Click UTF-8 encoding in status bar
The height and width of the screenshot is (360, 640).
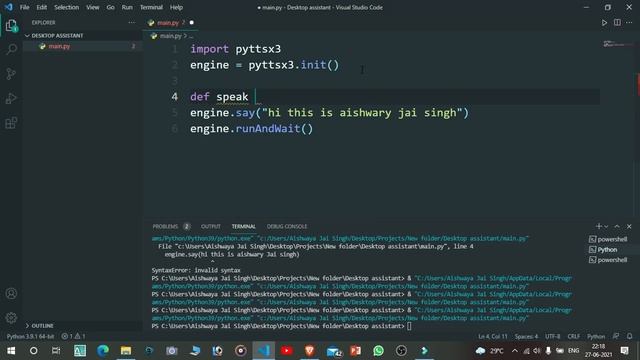[553, 336]
